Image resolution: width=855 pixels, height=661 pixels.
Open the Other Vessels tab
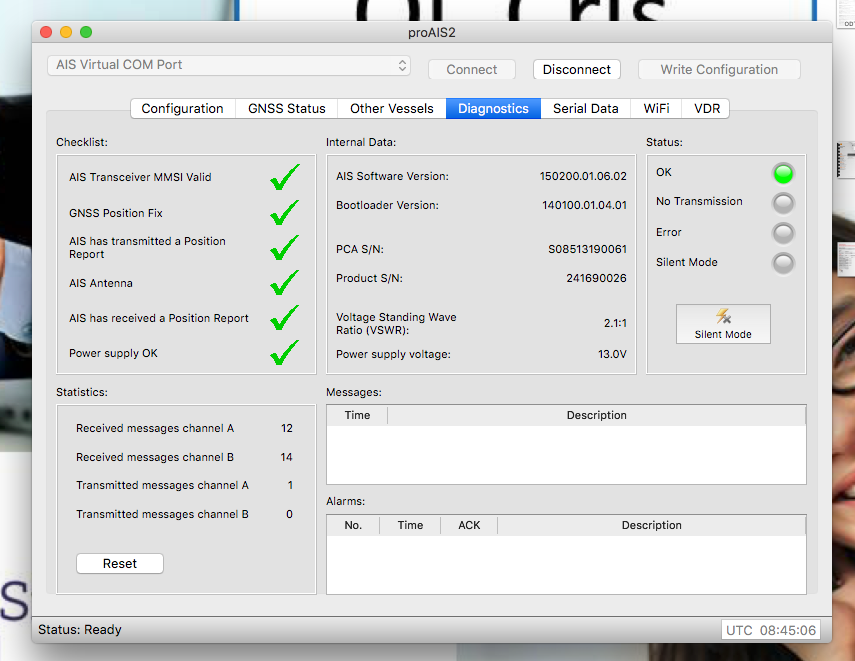pos(392,109)
